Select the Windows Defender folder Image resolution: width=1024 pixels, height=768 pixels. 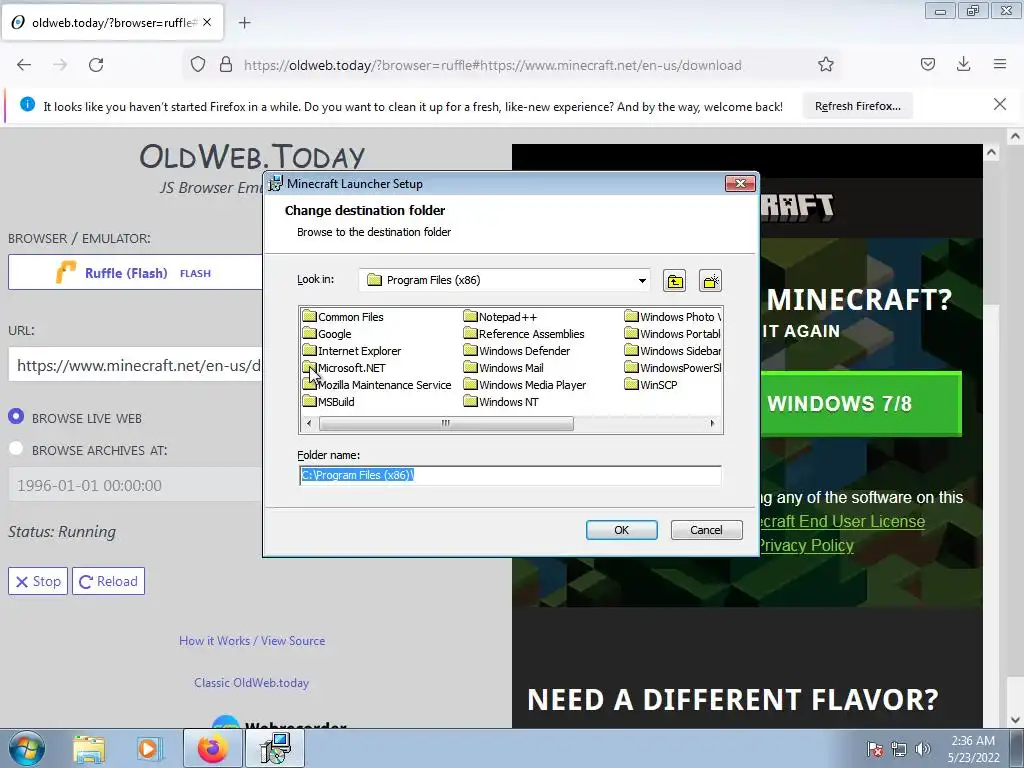pyautogui.click(x=517, y=351)
